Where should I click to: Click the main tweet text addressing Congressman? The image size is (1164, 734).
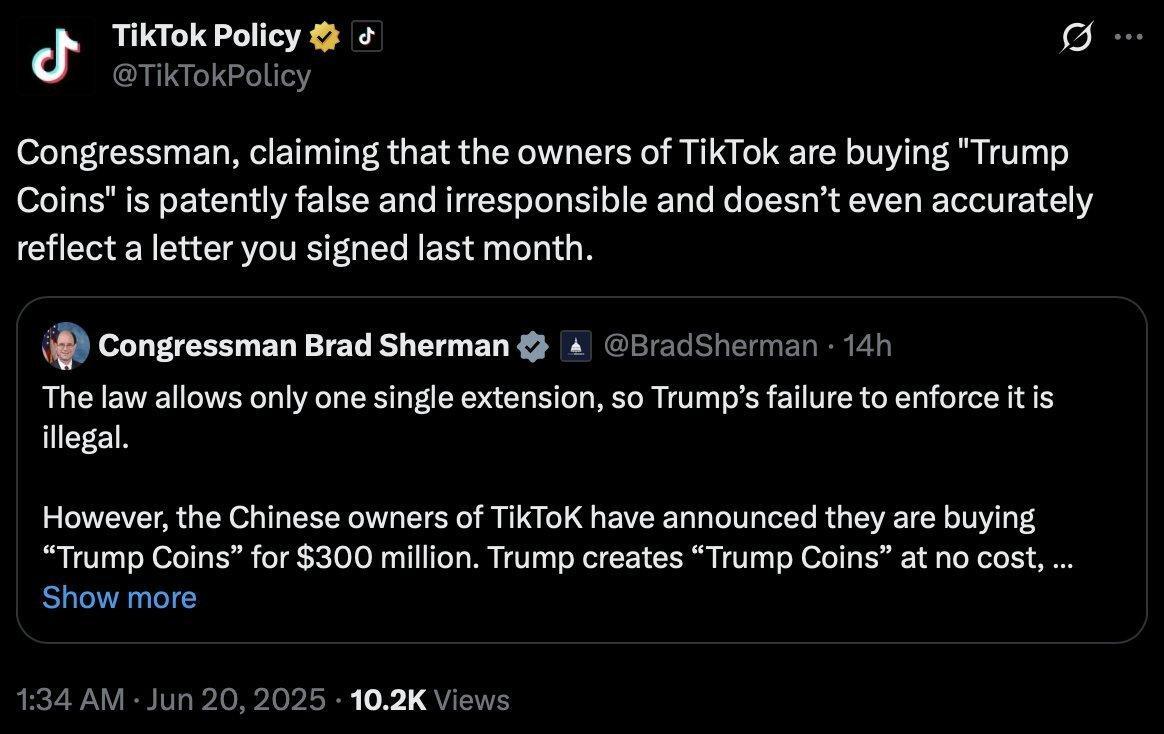[554, 200]
